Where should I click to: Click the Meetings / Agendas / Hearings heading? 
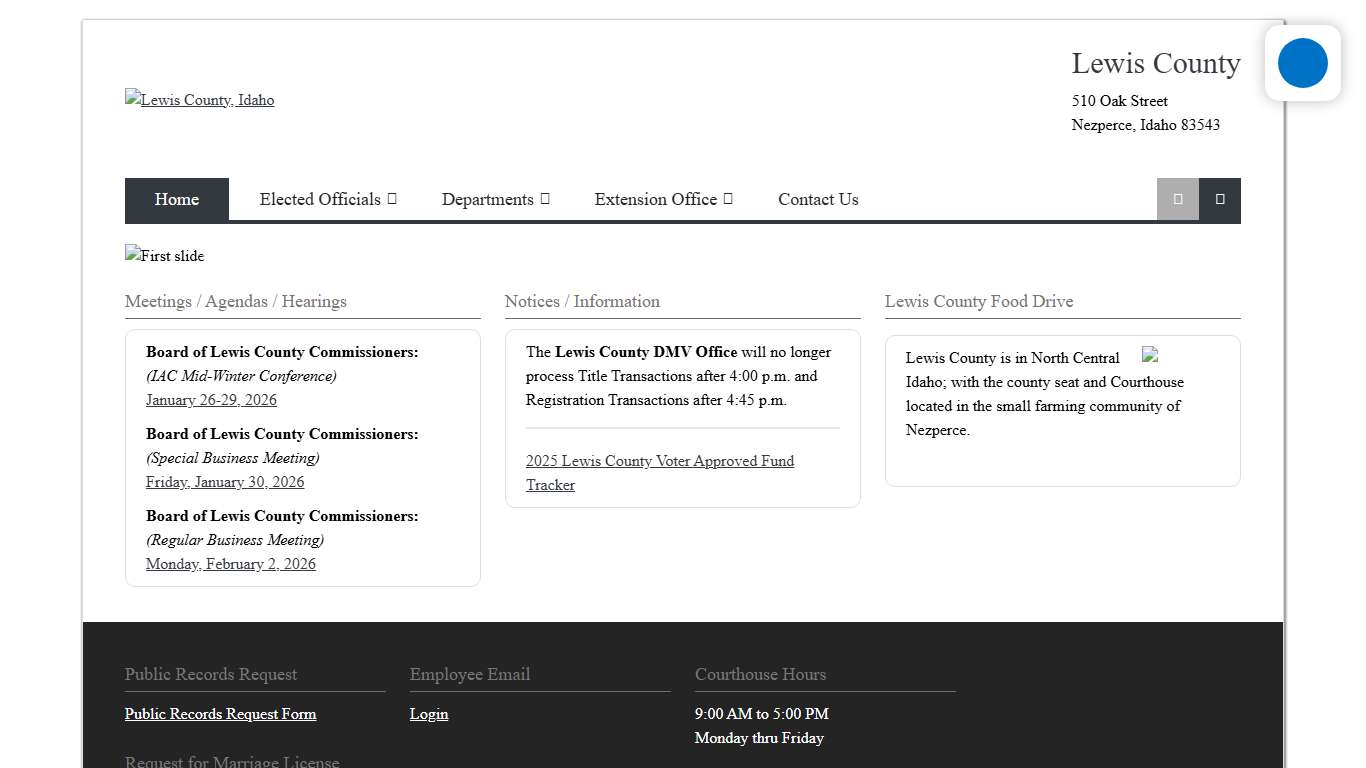[x=236, y=301]
